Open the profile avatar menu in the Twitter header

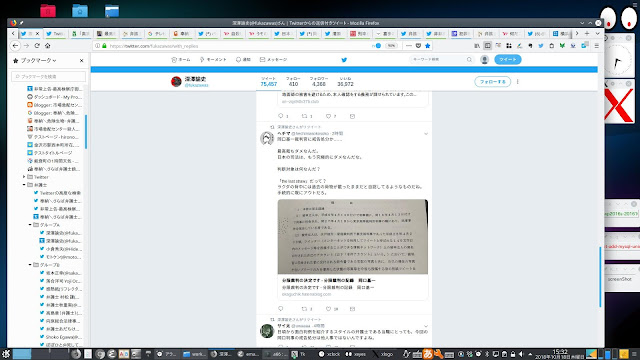484,60
